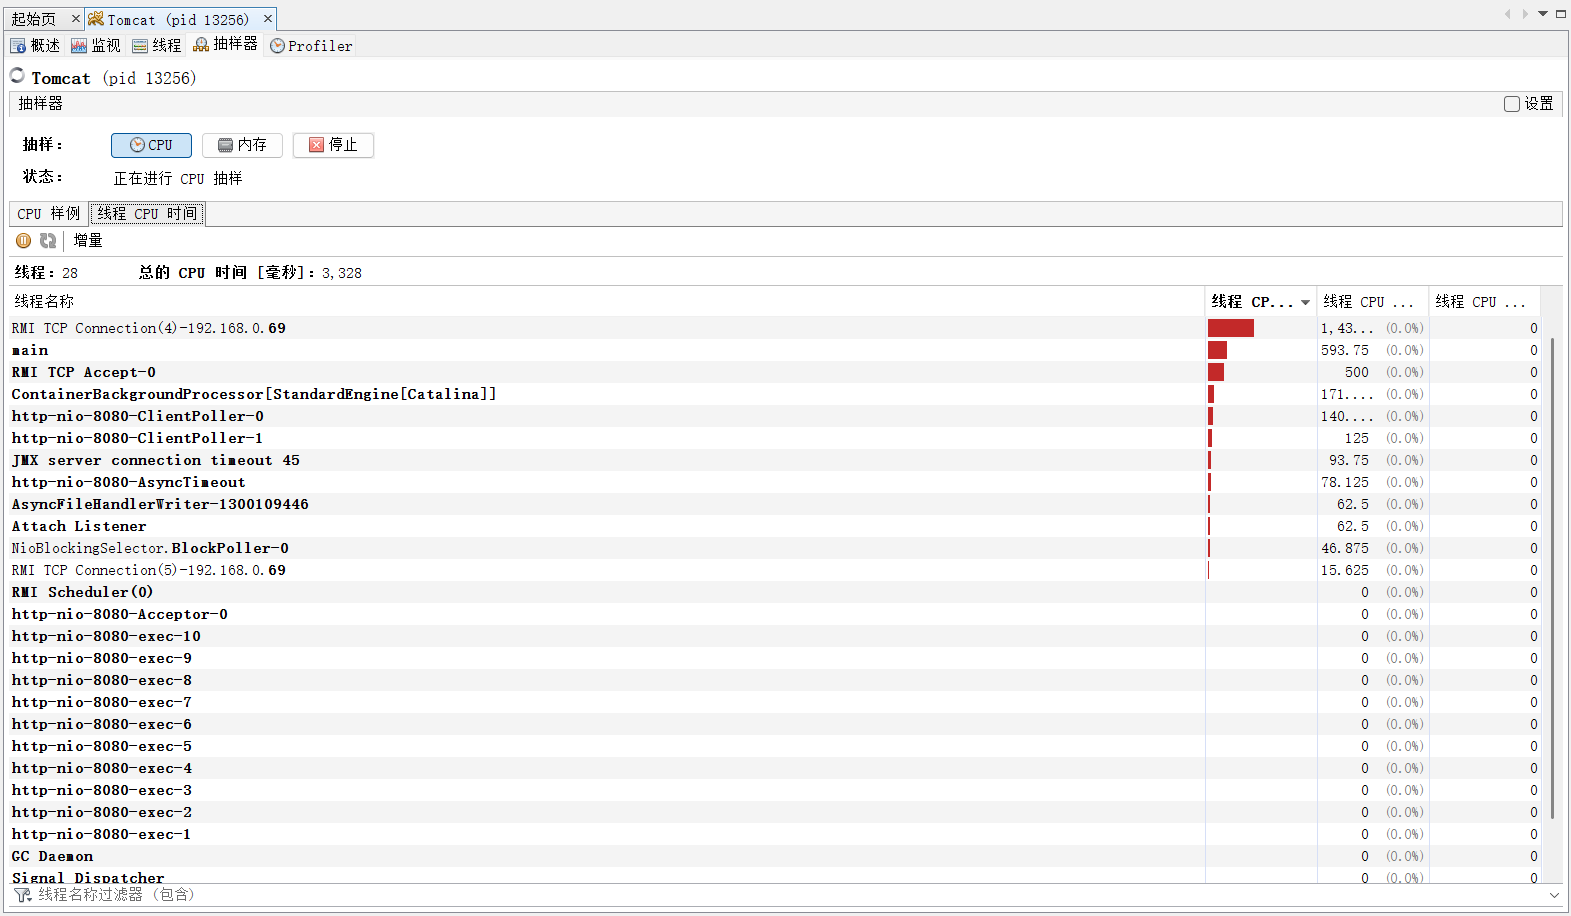Select NioBlockingSelector.BlockPoller-0 row

(775, 548)
